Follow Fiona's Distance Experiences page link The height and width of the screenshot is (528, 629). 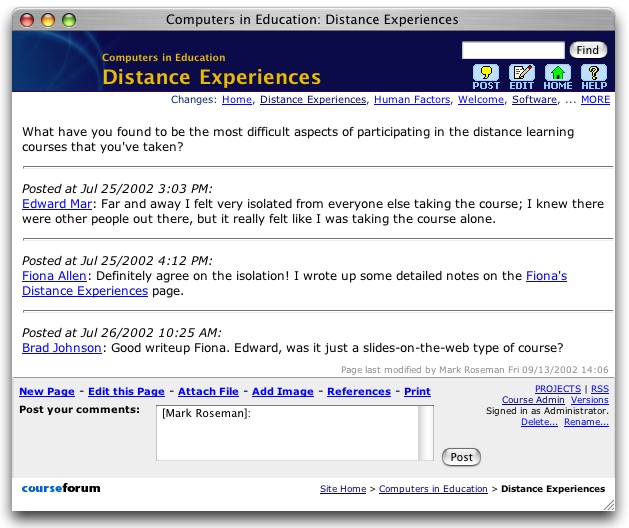85,291
